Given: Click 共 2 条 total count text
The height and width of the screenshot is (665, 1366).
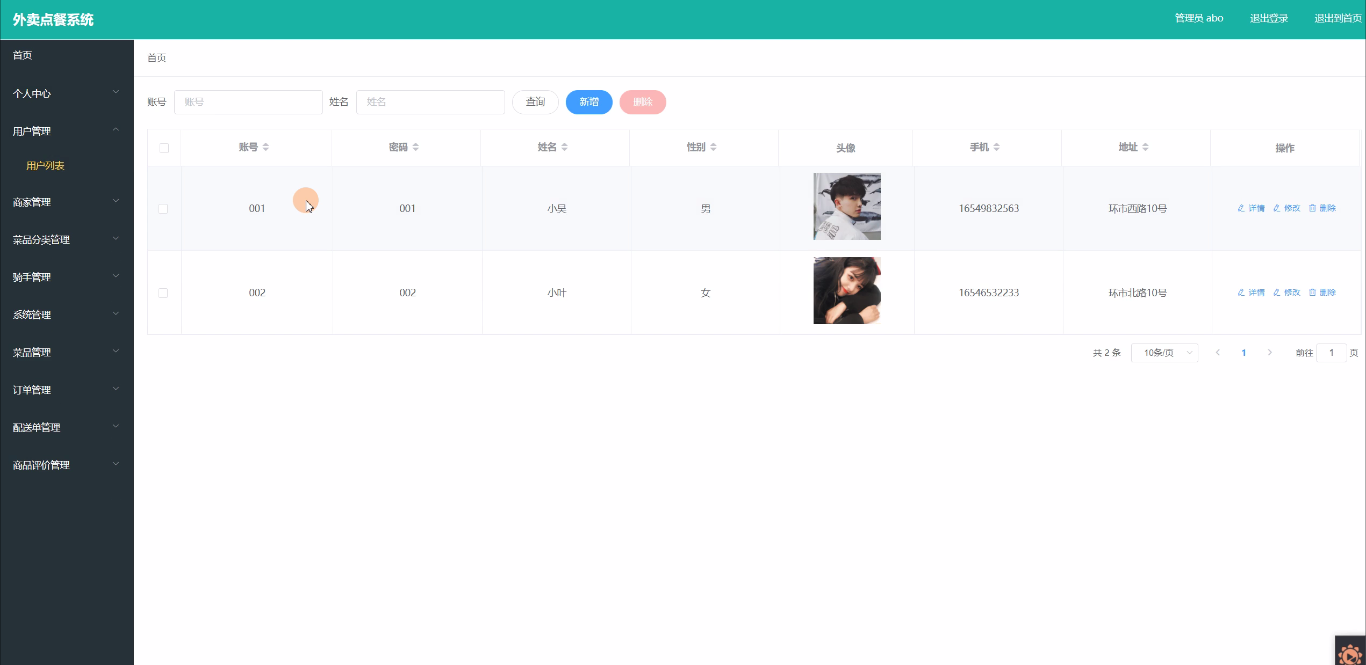Looking at the screenshot, I should tap(1106, 353).
